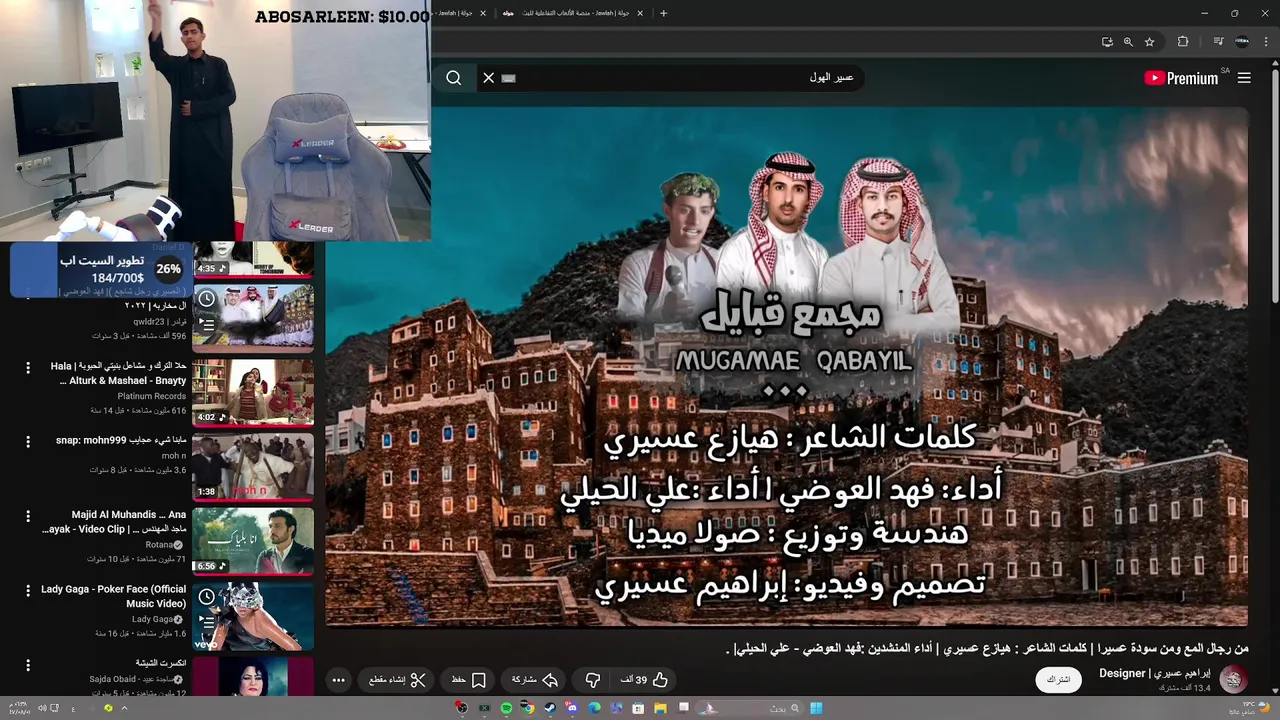
Task: Open the channel avatar beside the Designer channel
Action: coord(1233,680)
